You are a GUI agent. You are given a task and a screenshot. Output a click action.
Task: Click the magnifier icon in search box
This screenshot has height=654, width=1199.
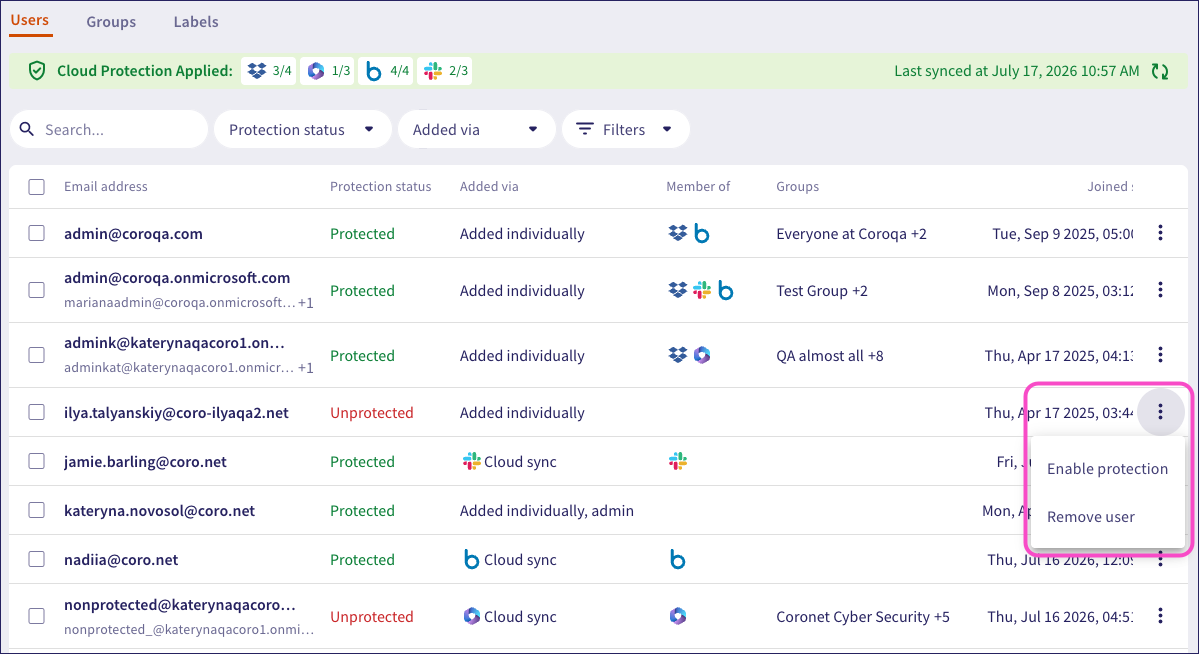pyautogui.click(x=27, y=129)
